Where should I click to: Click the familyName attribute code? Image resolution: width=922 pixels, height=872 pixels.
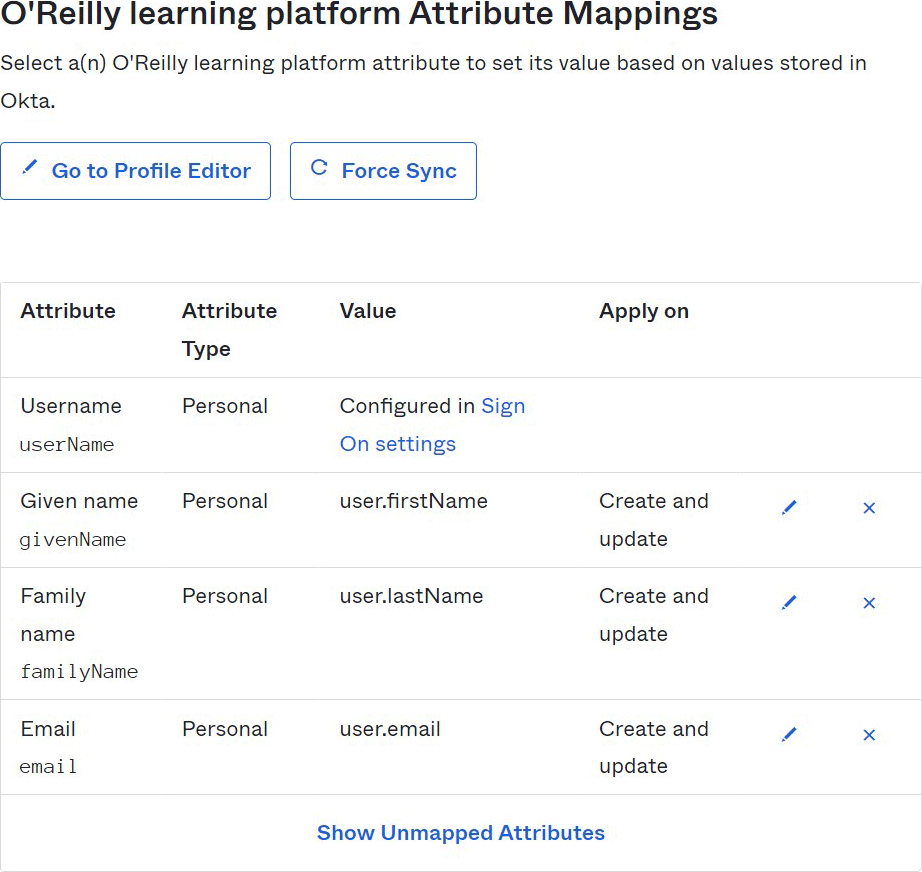(x=79, y=671)
